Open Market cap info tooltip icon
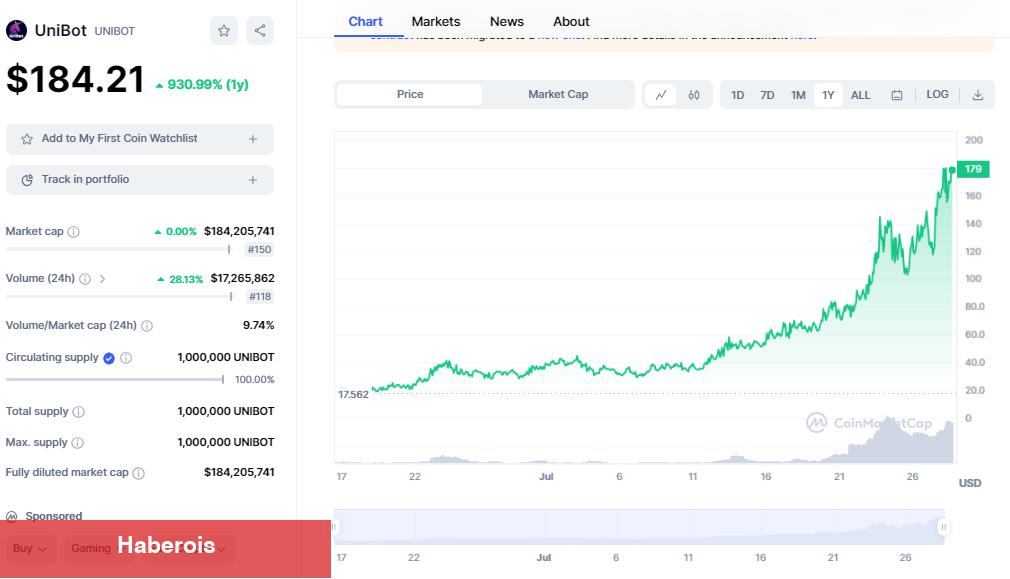The height and width of the screenshot is (579, 1010). coord(73,232)
